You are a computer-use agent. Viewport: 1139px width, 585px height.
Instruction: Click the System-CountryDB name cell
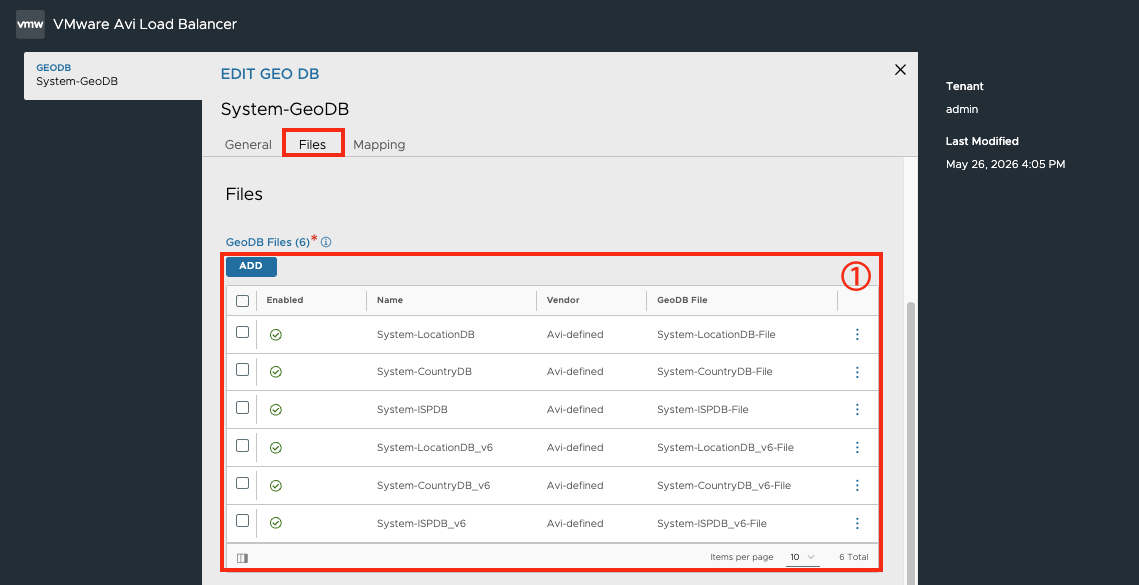(424, 372)
